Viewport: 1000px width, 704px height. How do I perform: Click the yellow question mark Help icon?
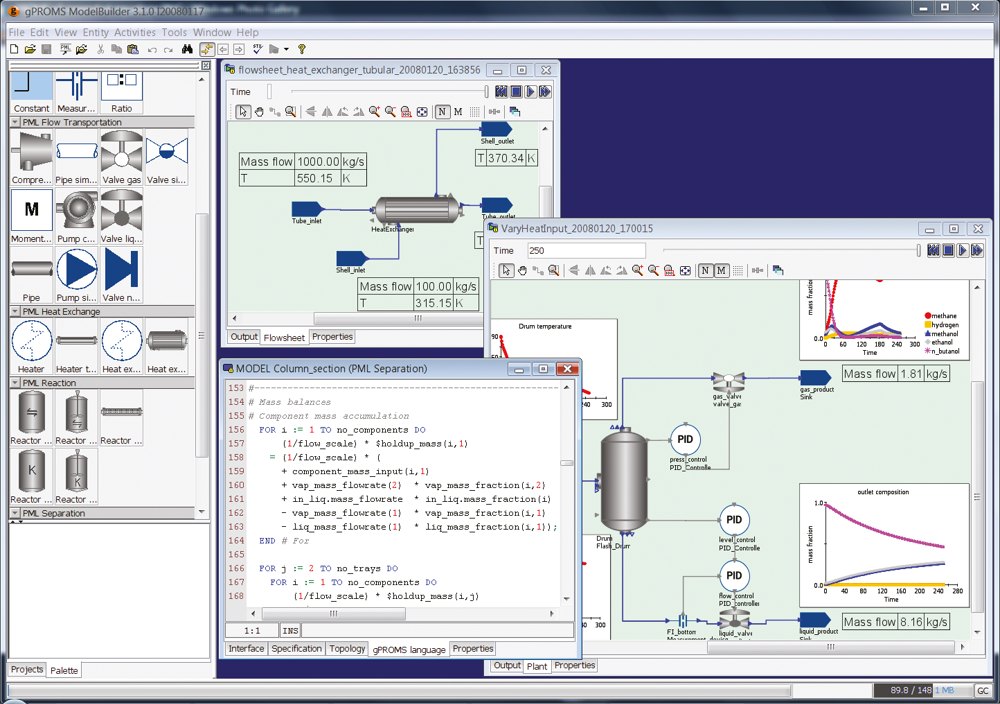pyautogui.click(x=302, y=49)
